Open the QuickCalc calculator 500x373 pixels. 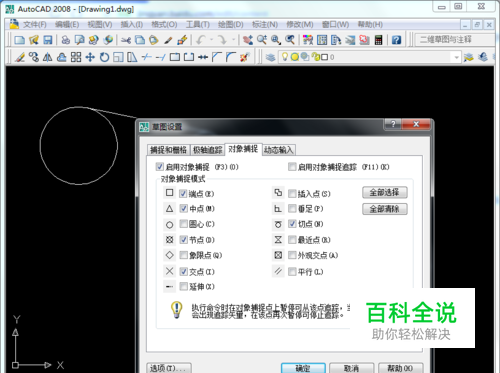tap(378, 40)
